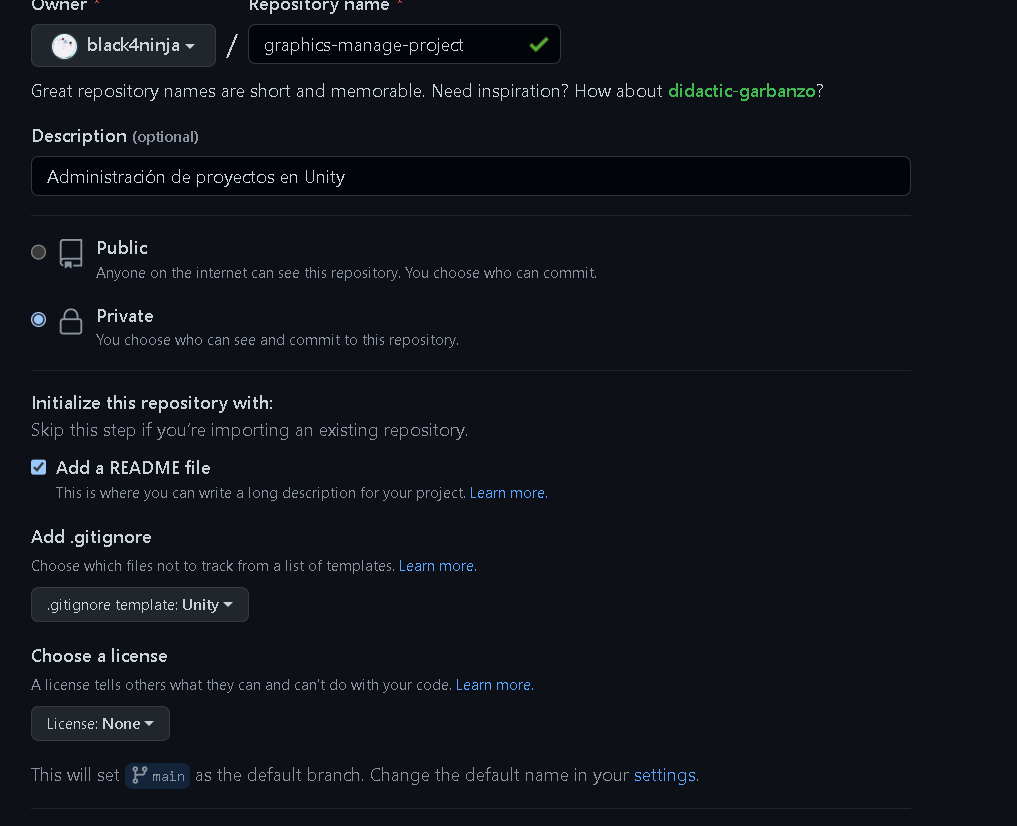Click Learn more link under license section
Image resolution: width=1017 pixels, height=826 pixels.
point(494,685)
